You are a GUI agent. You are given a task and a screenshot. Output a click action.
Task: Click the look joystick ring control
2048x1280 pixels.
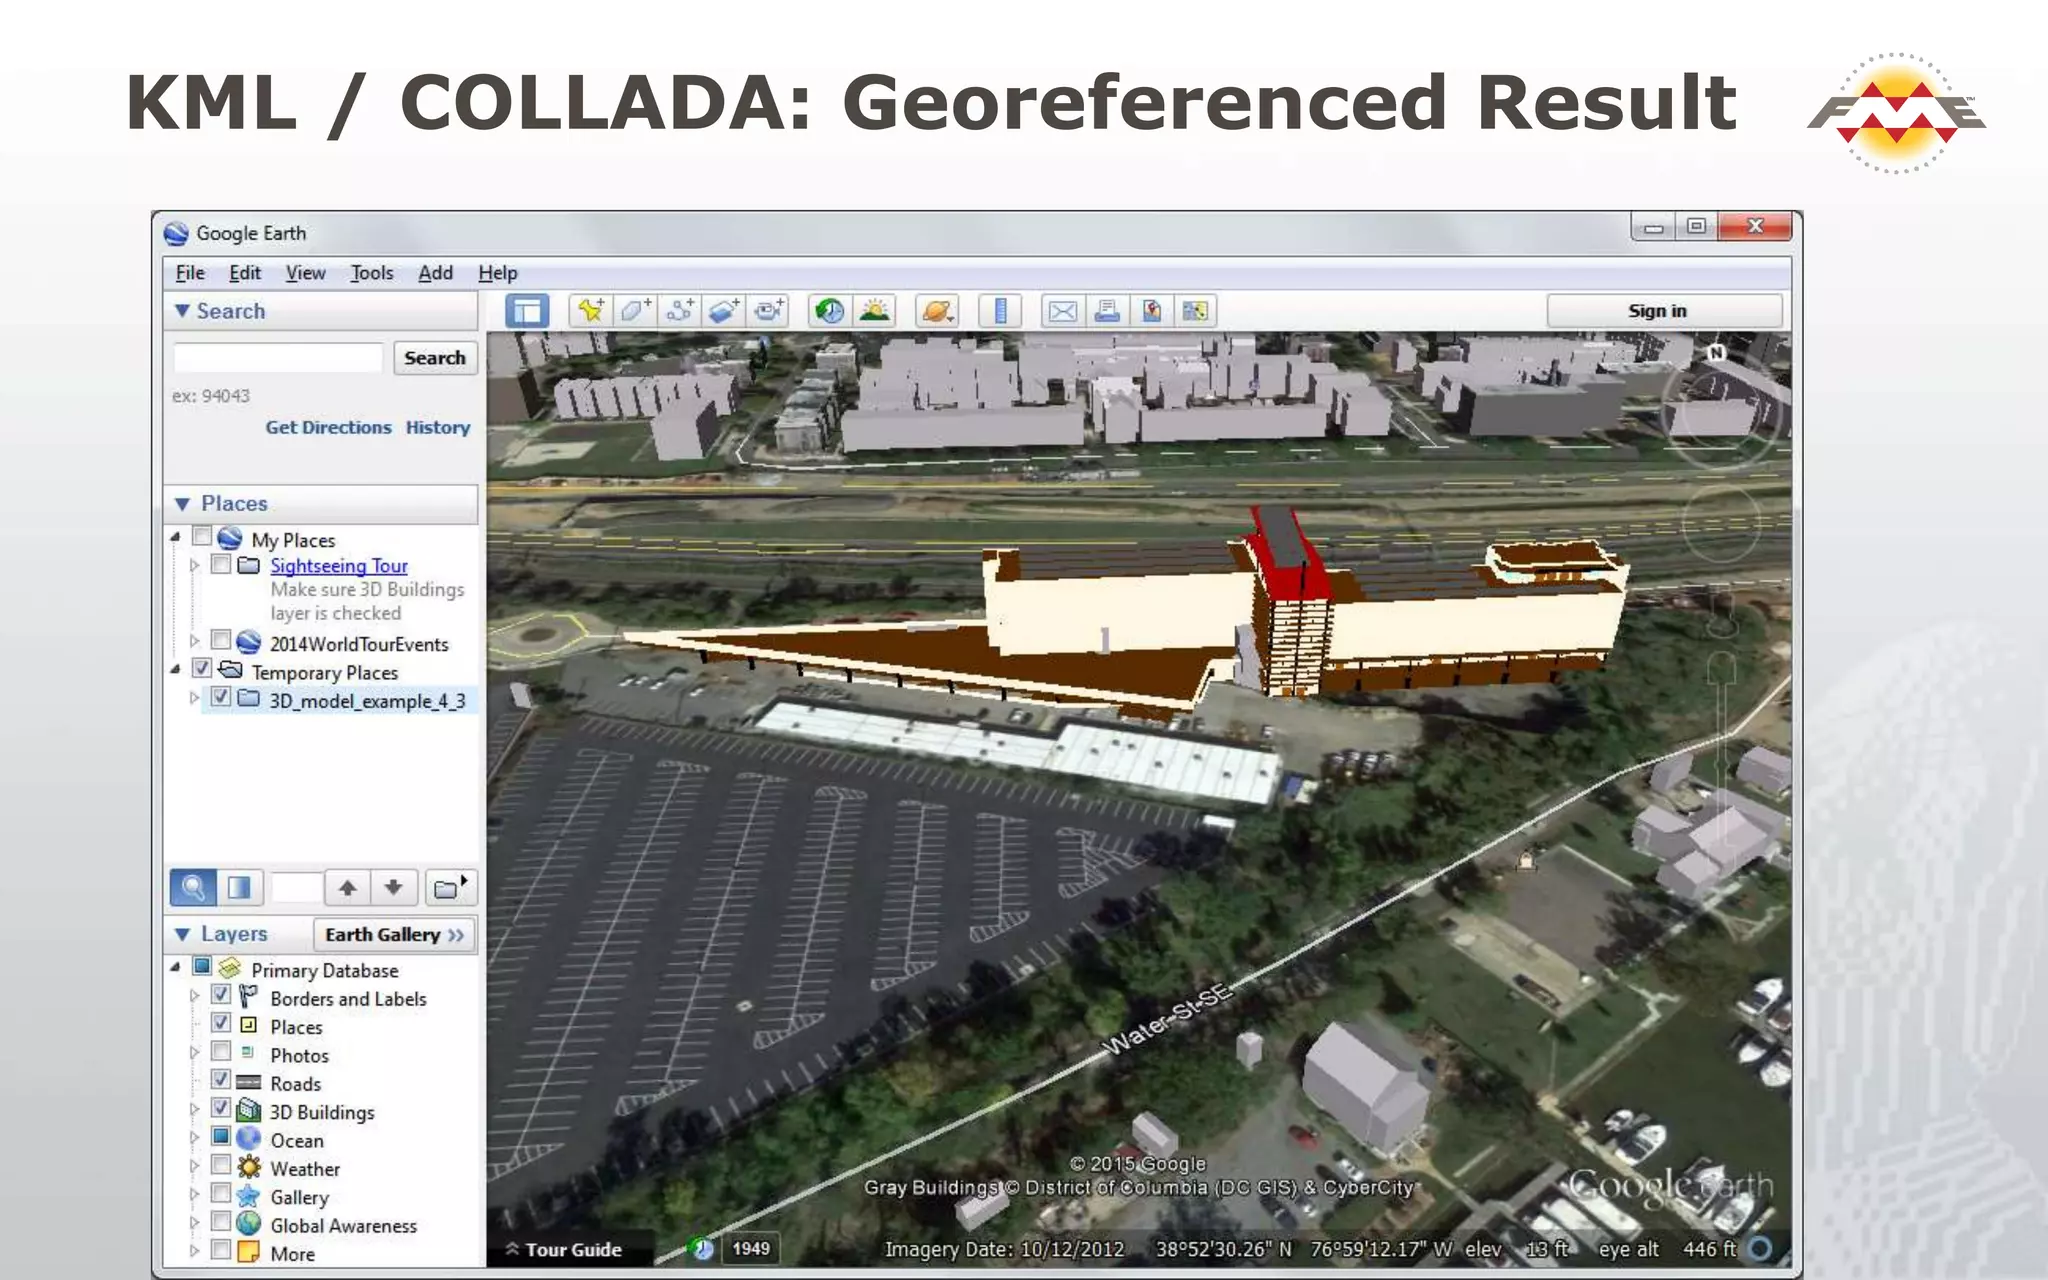1719,409
